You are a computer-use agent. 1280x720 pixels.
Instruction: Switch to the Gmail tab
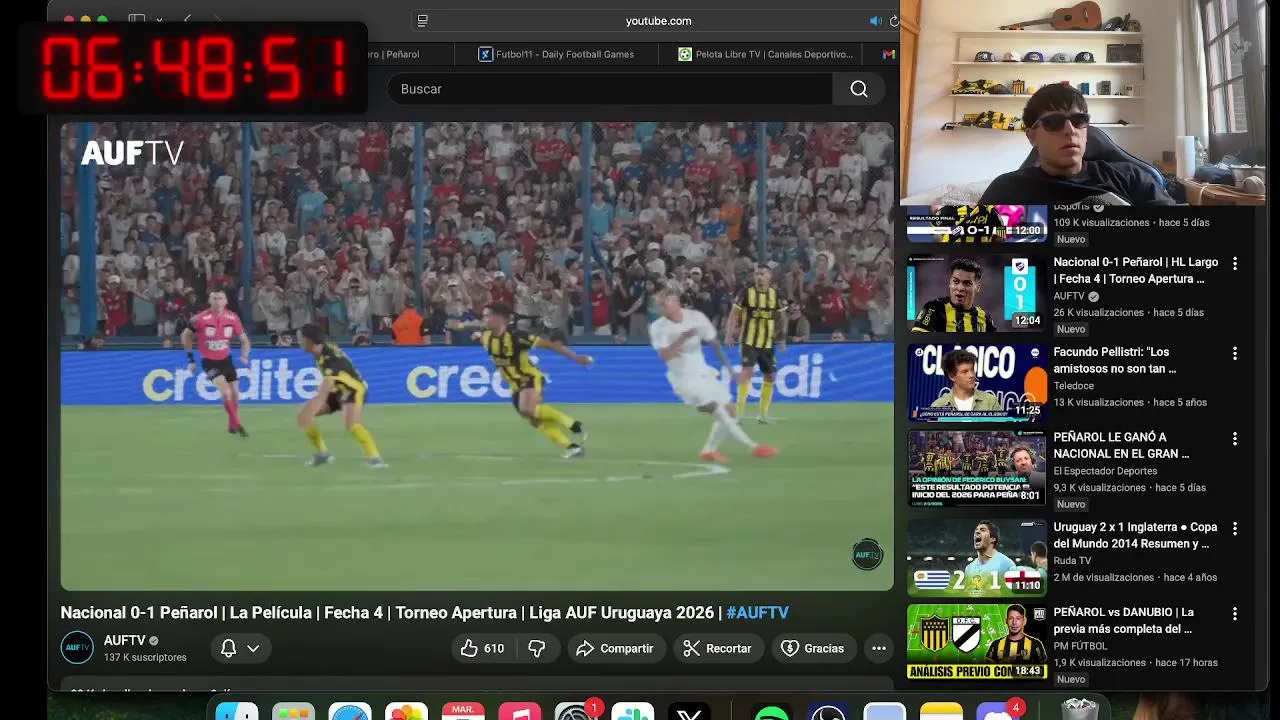pyautogui.click(x=888, y=54)
